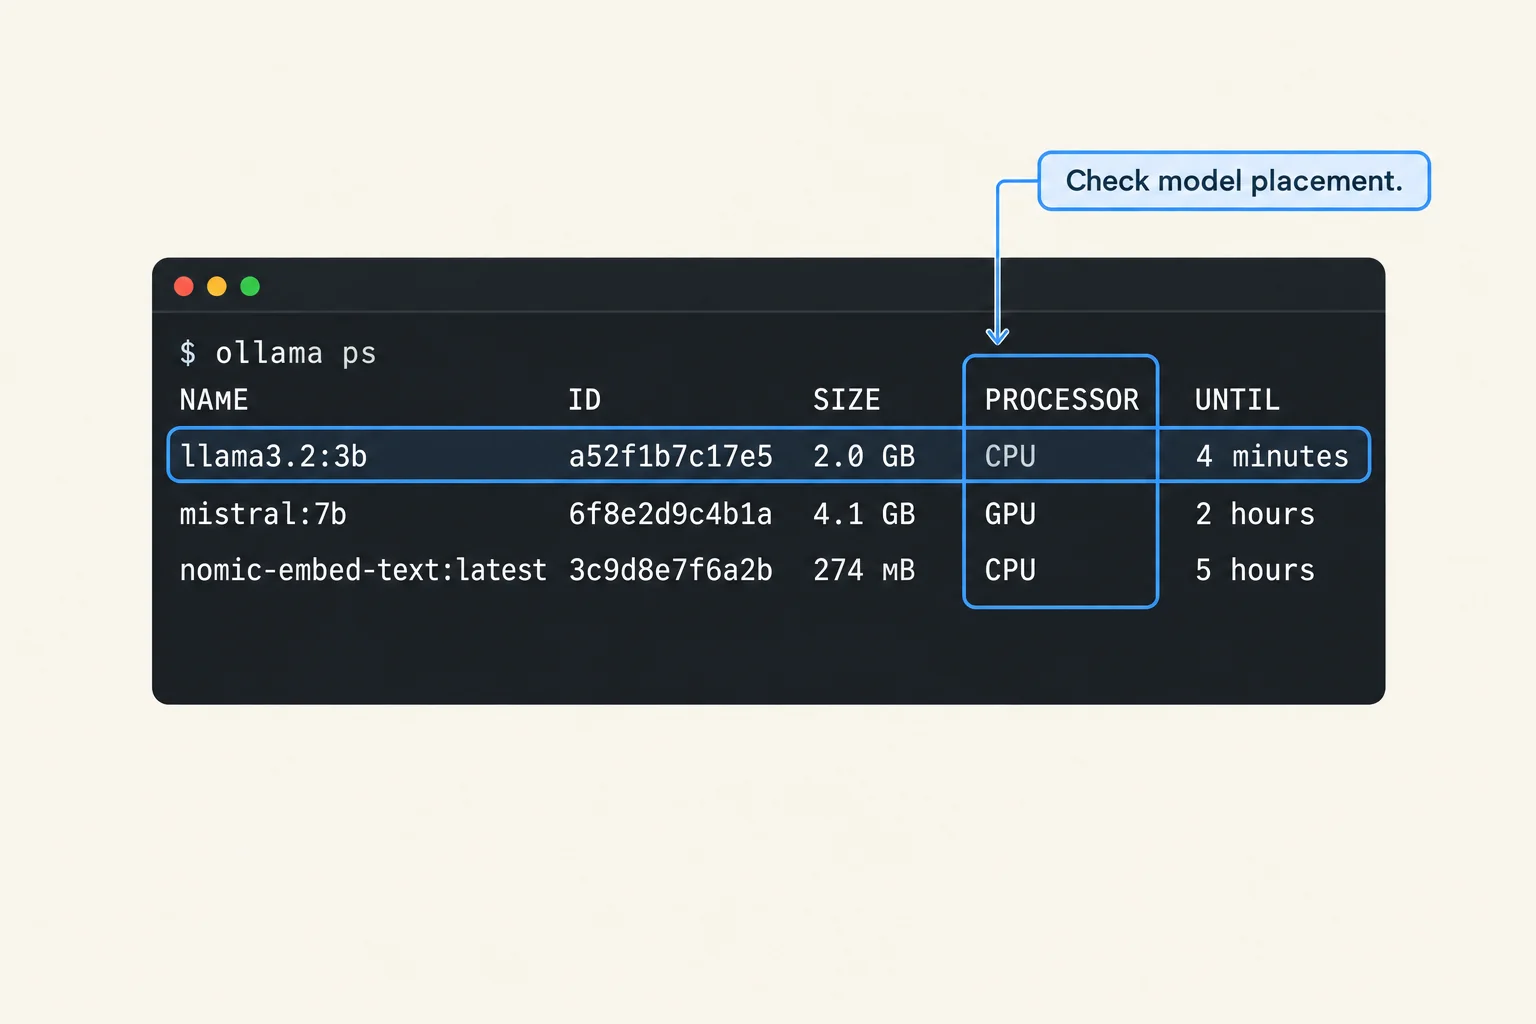Select the mistral:7b model name

pyautogui.click(x=263, y=514)
